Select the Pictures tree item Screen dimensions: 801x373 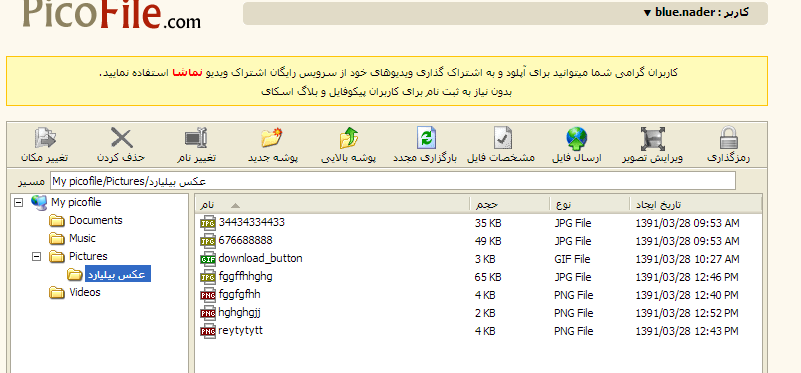(88, 256)
